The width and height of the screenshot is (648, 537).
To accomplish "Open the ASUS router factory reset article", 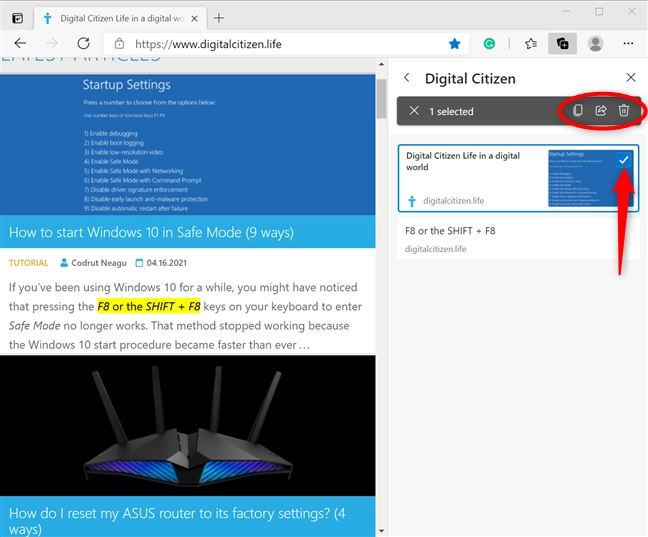I will [177, 521].
